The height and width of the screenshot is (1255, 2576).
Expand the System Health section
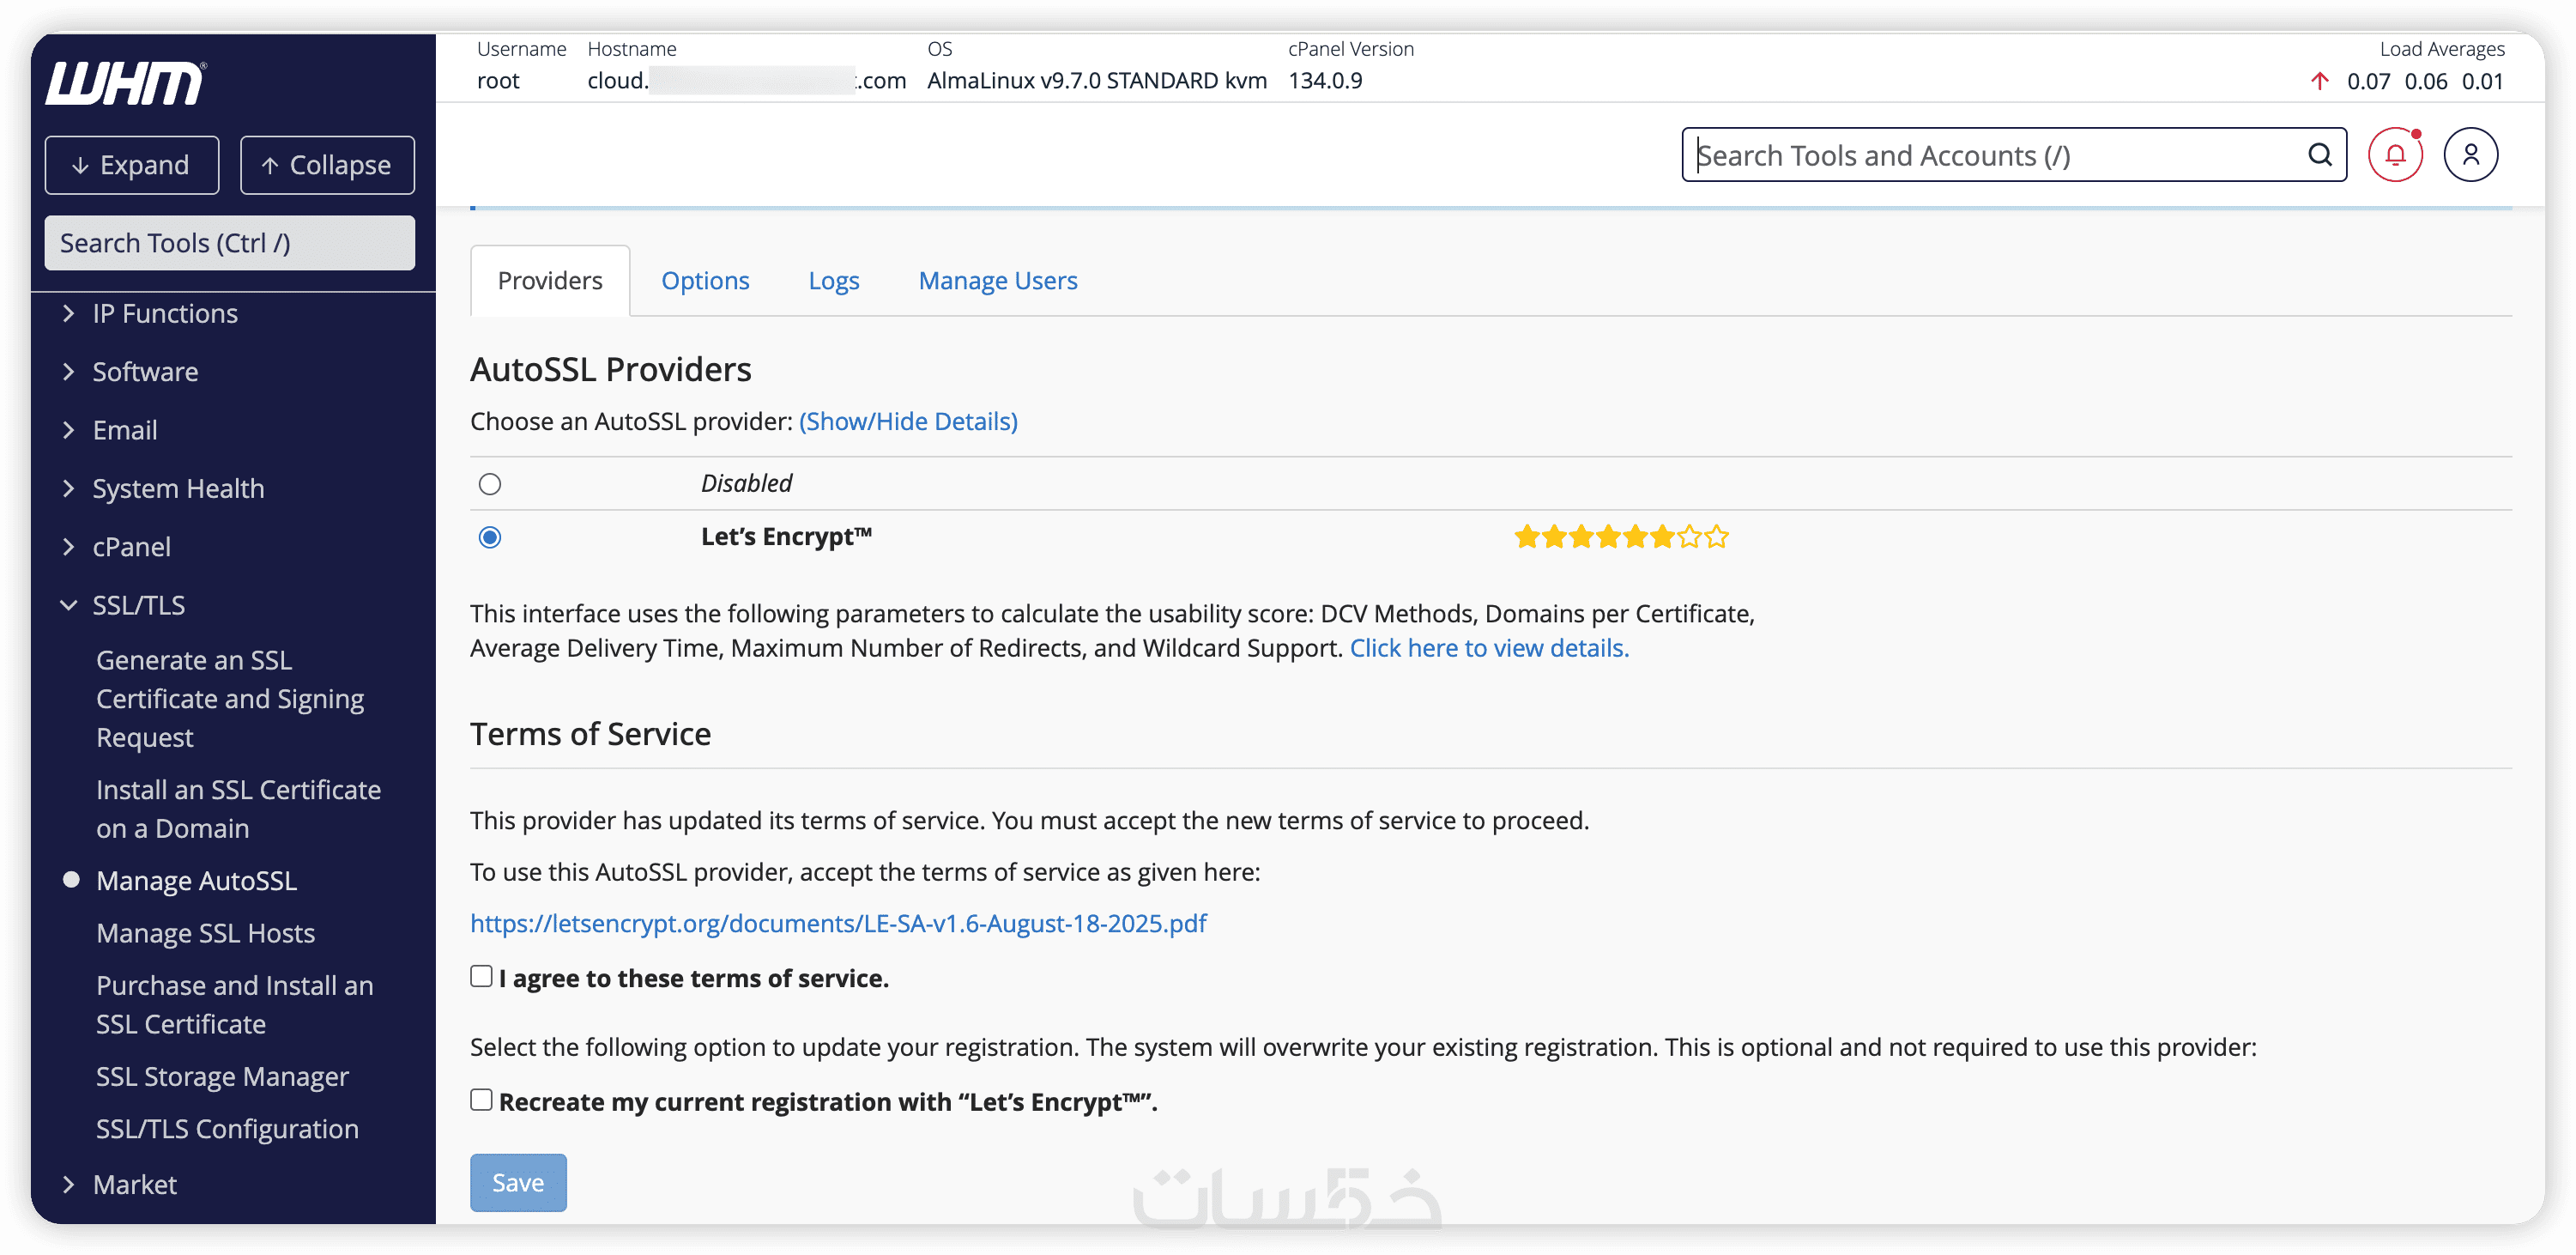[x=178, y=489]
